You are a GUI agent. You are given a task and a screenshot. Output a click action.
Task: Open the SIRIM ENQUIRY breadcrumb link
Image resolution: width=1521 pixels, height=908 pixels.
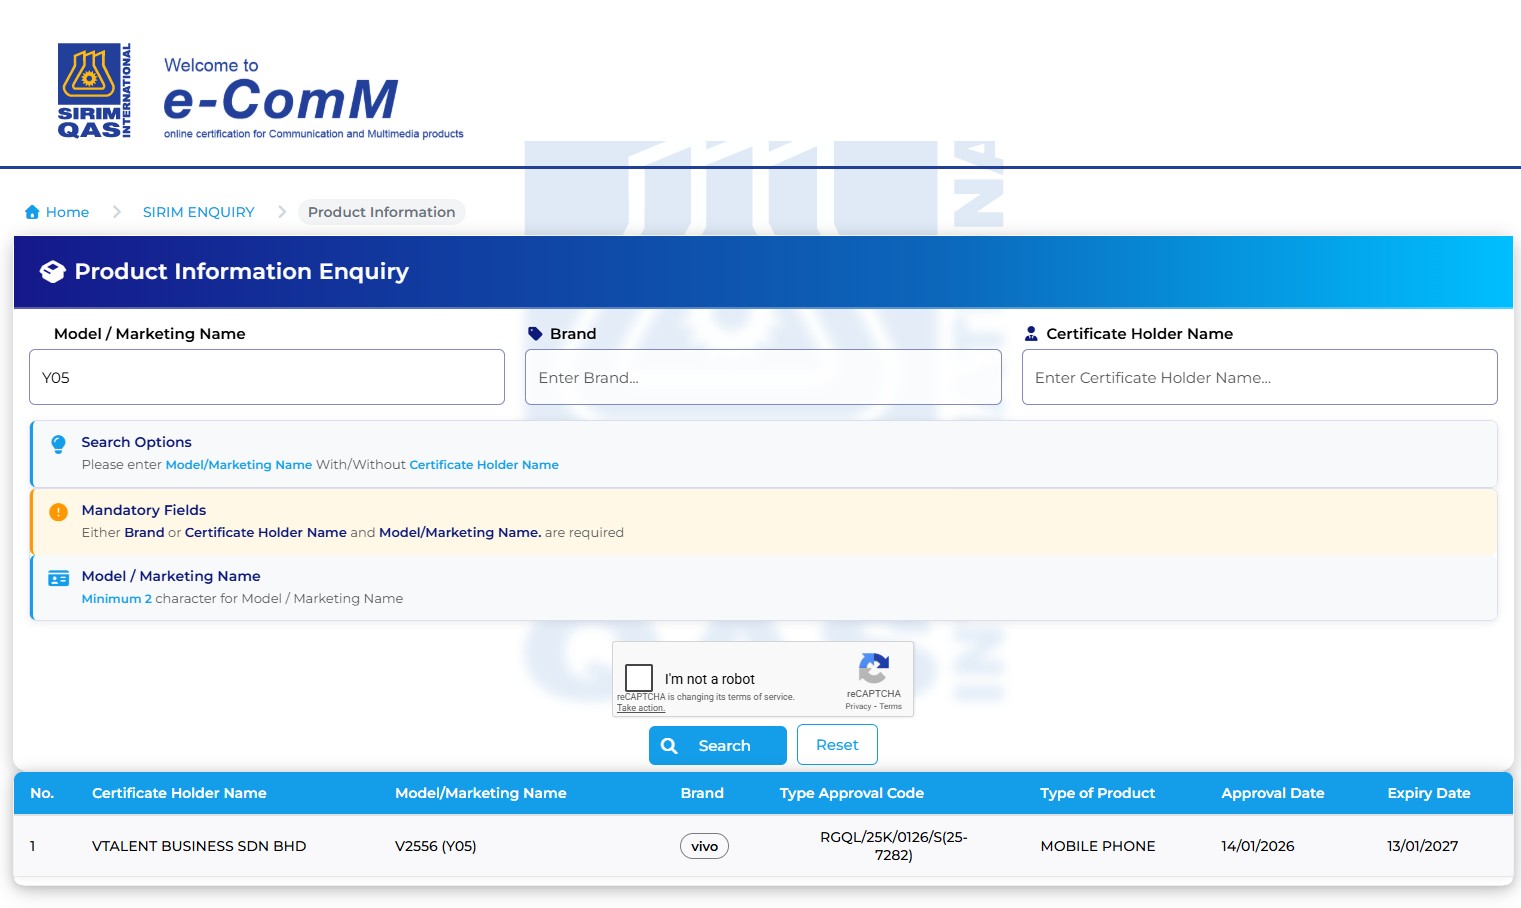(198, 212)
